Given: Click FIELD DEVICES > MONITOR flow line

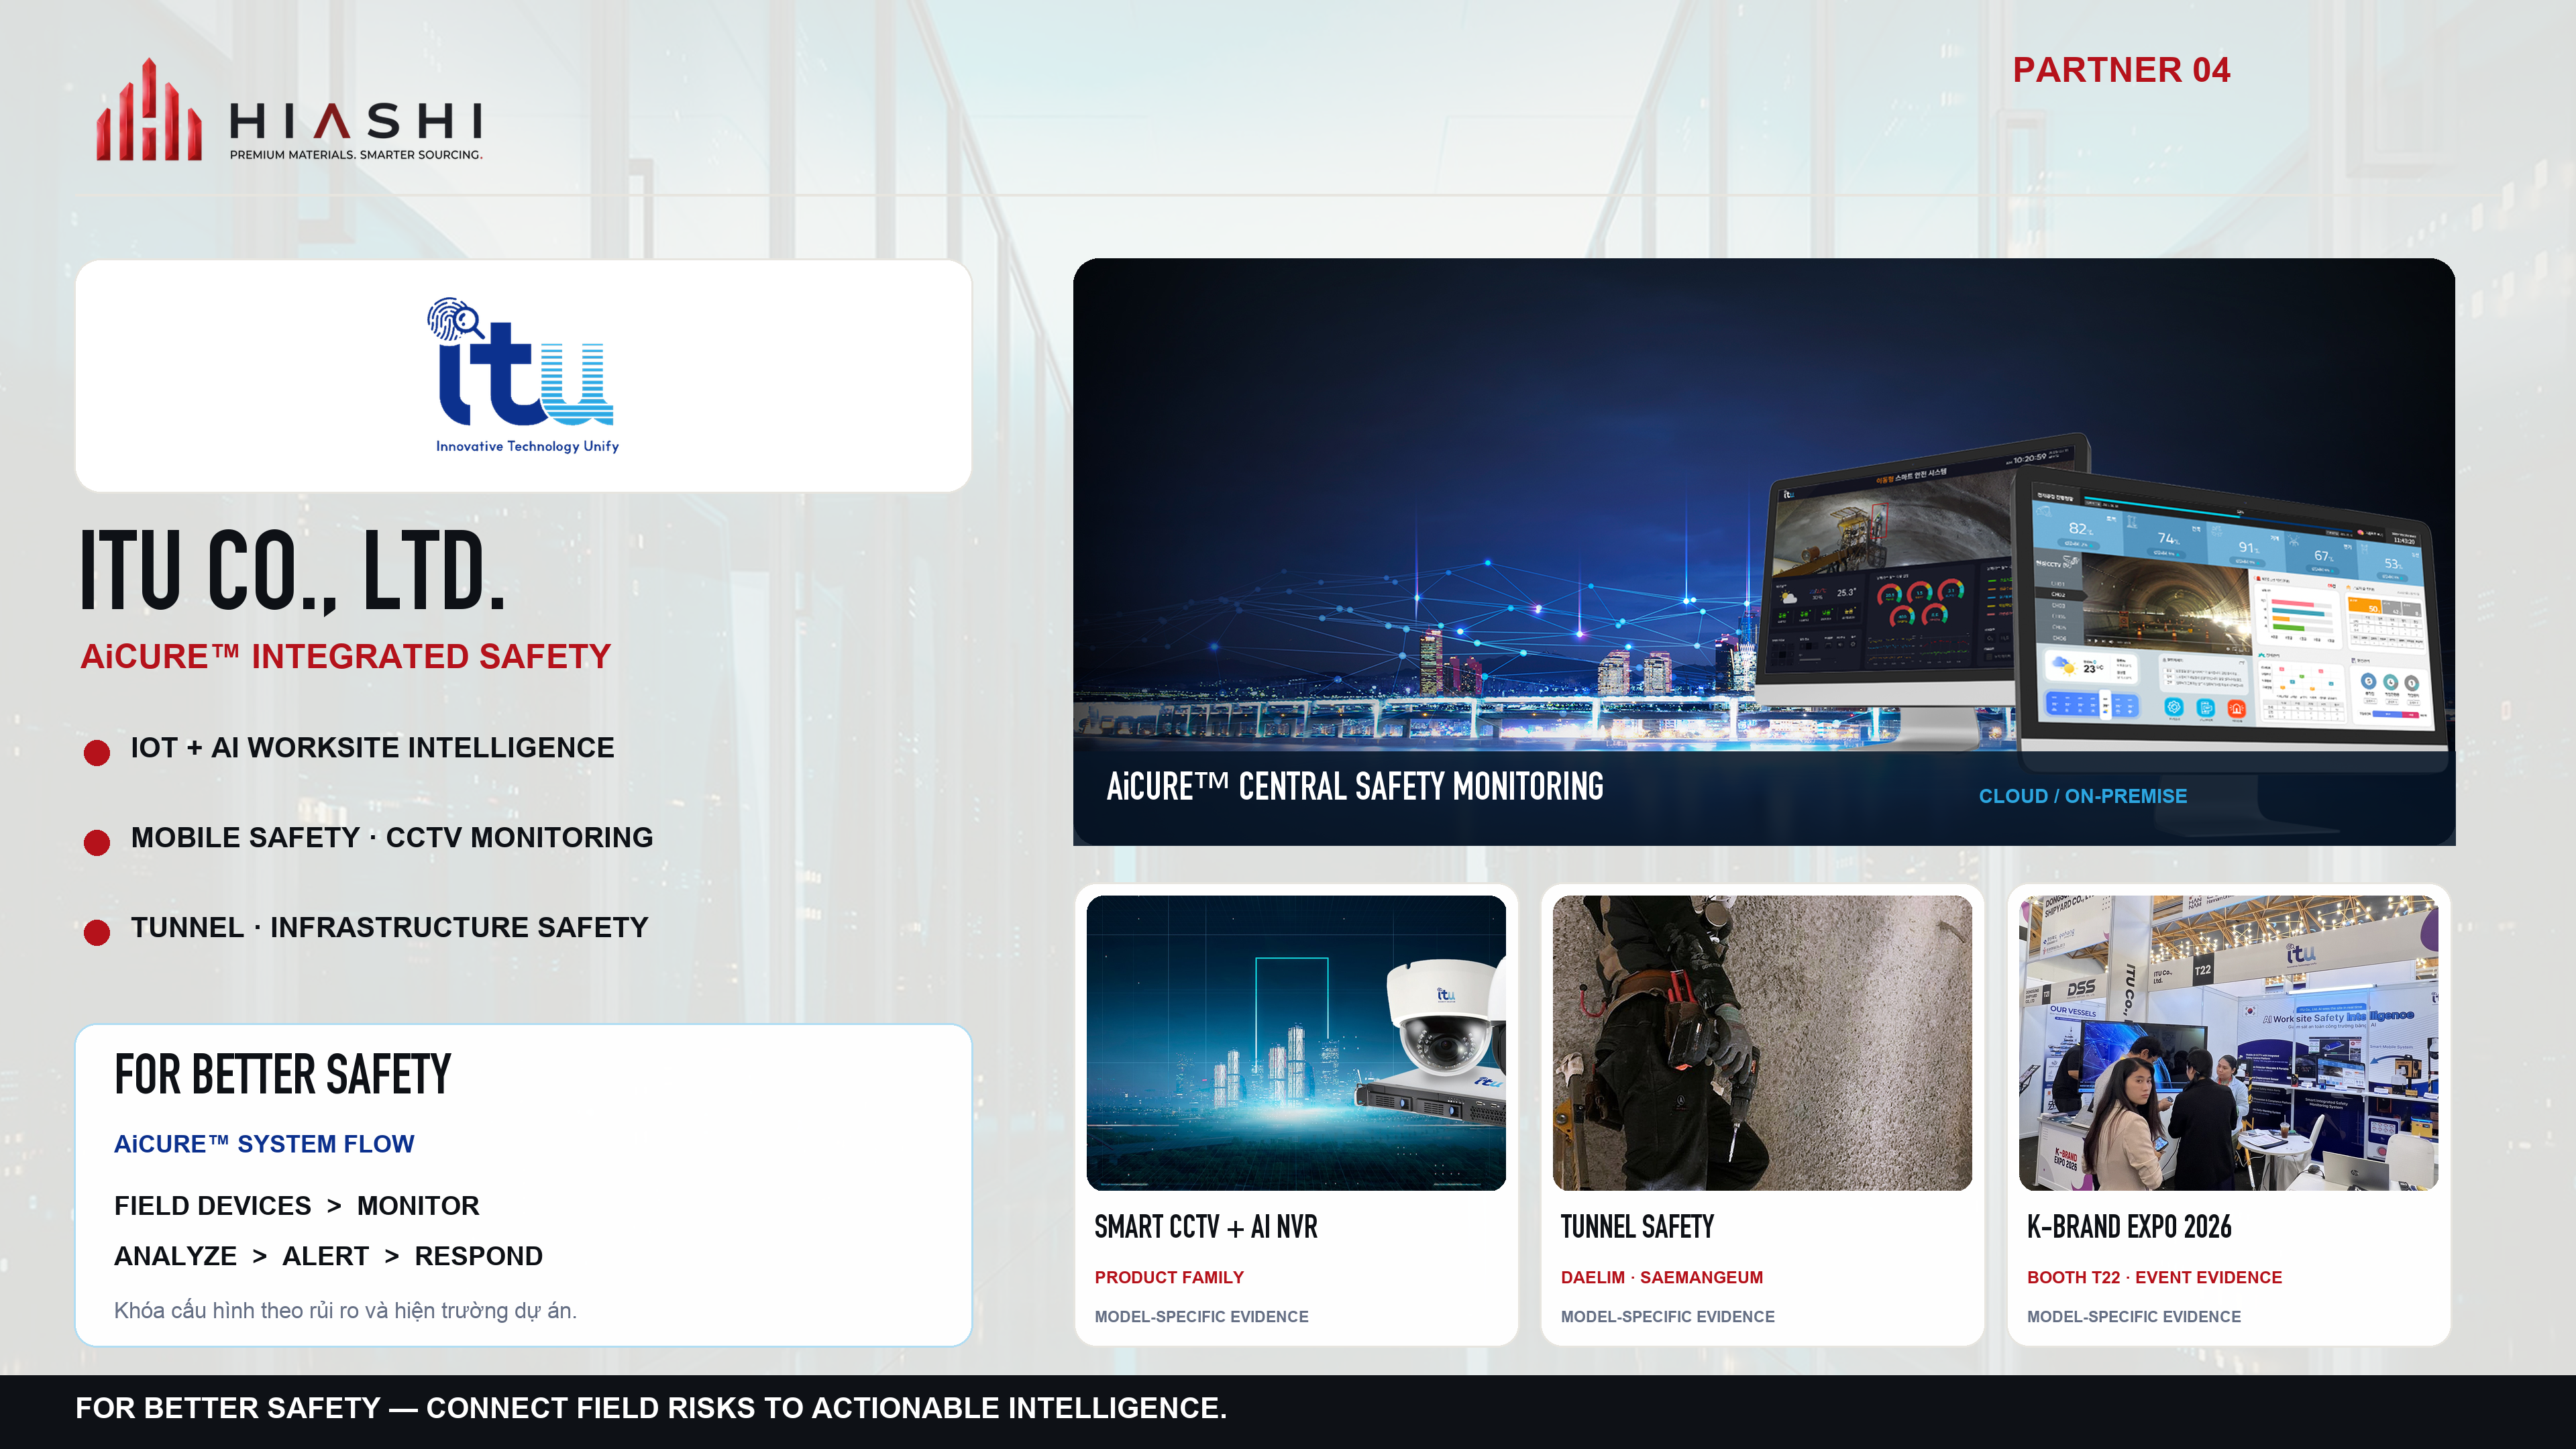Looking at the screenshot, I should point(297,1205).
